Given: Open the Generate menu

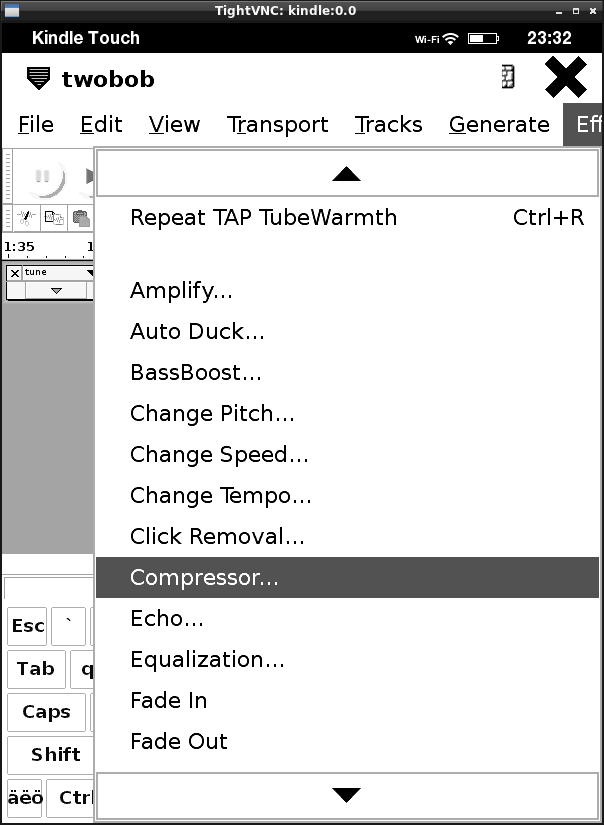Looking at the screenshot, I should pos(499,125).
